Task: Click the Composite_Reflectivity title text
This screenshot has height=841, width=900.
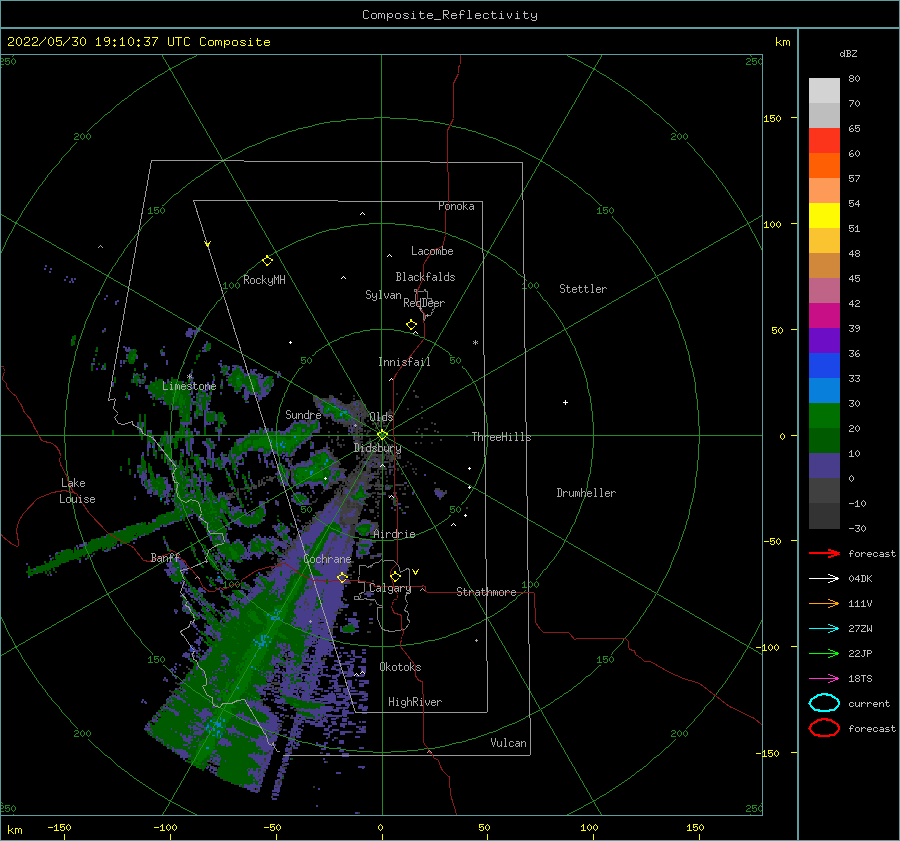Action: coord(450,15)
